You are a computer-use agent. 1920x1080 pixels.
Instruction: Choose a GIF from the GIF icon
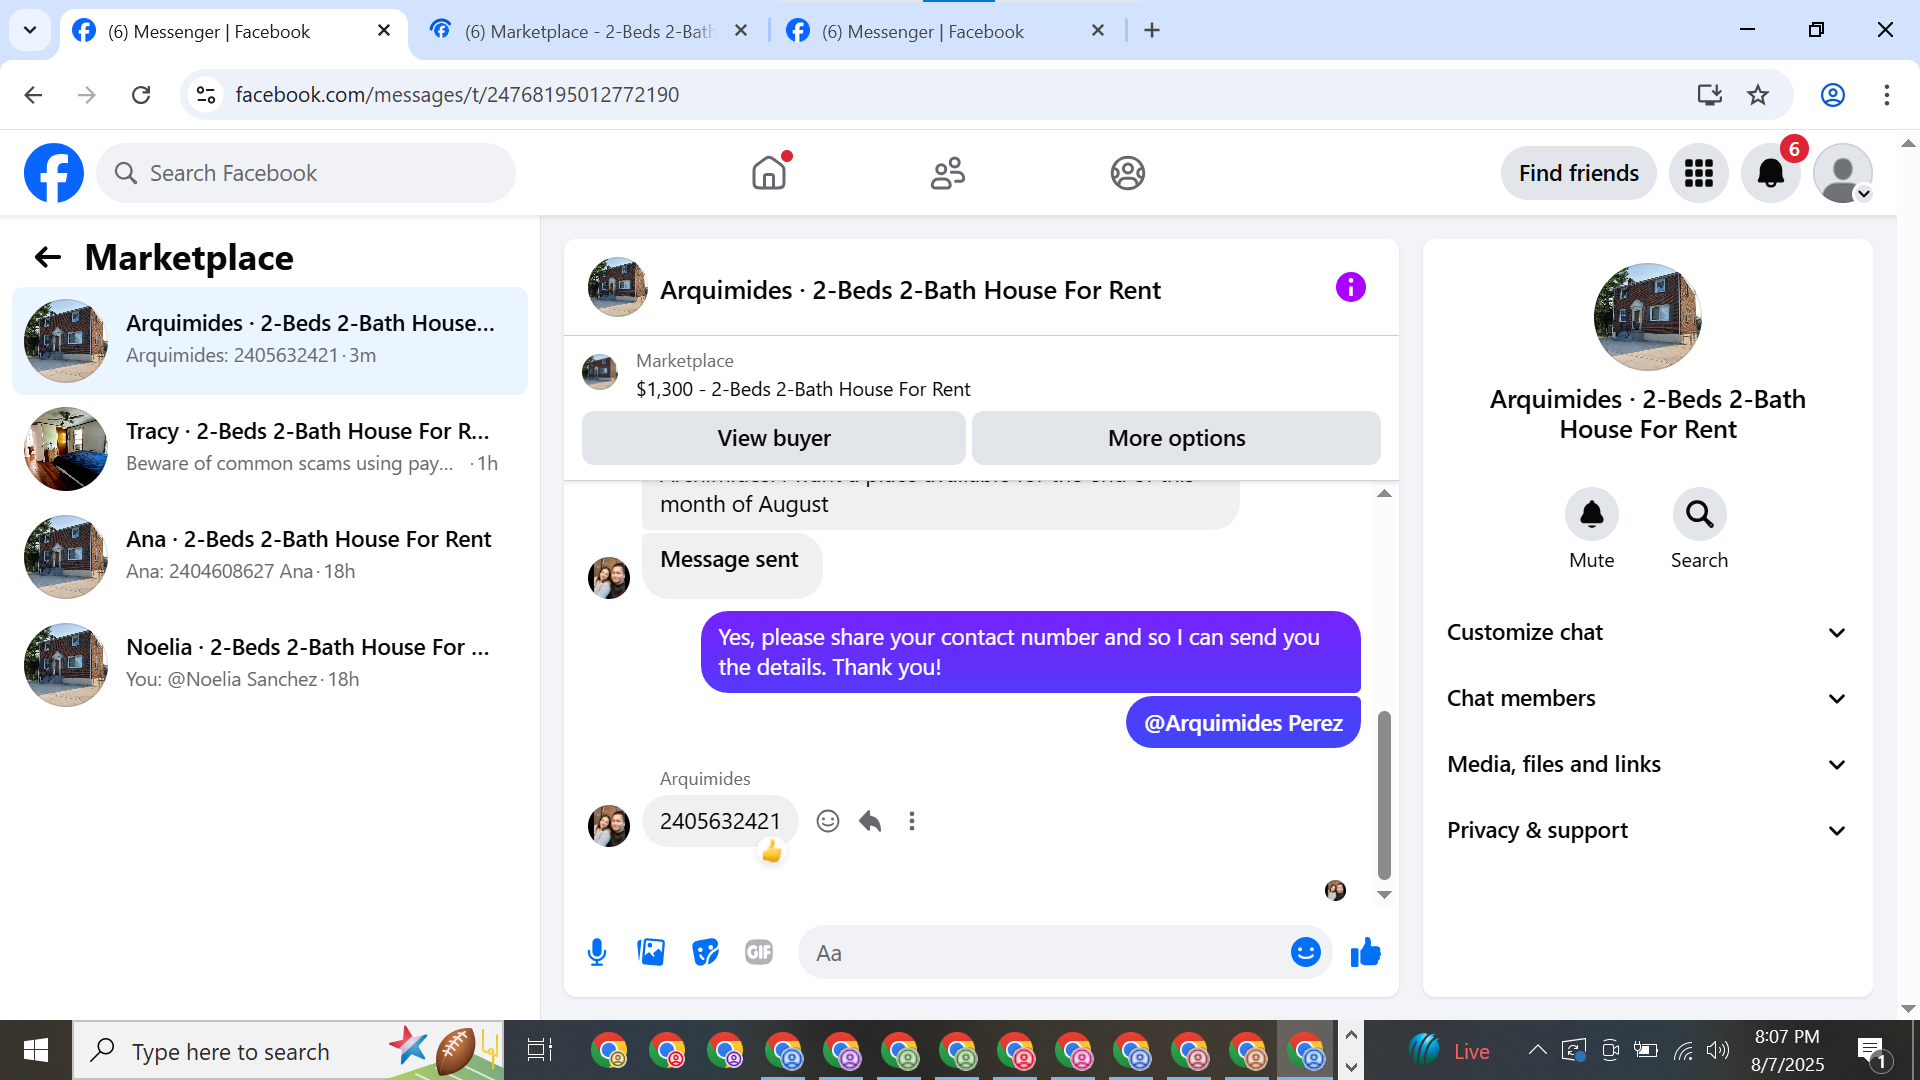click(x=759, y=953)
